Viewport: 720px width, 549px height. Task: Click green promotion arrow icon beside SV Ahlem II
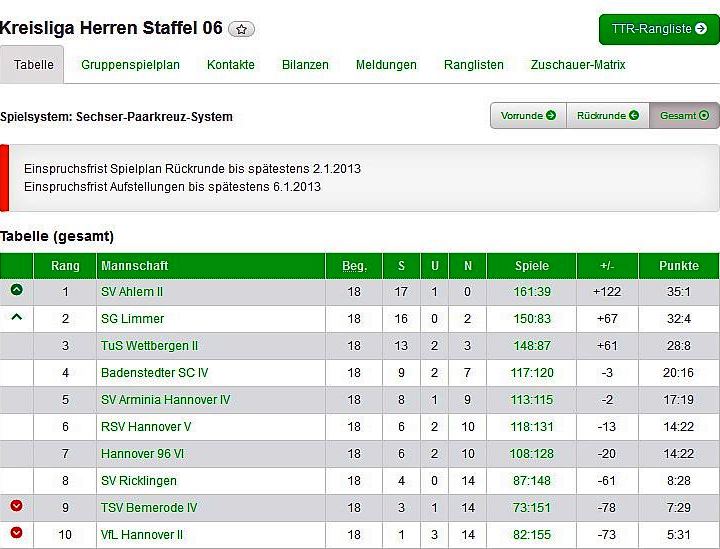pos(16,291)
